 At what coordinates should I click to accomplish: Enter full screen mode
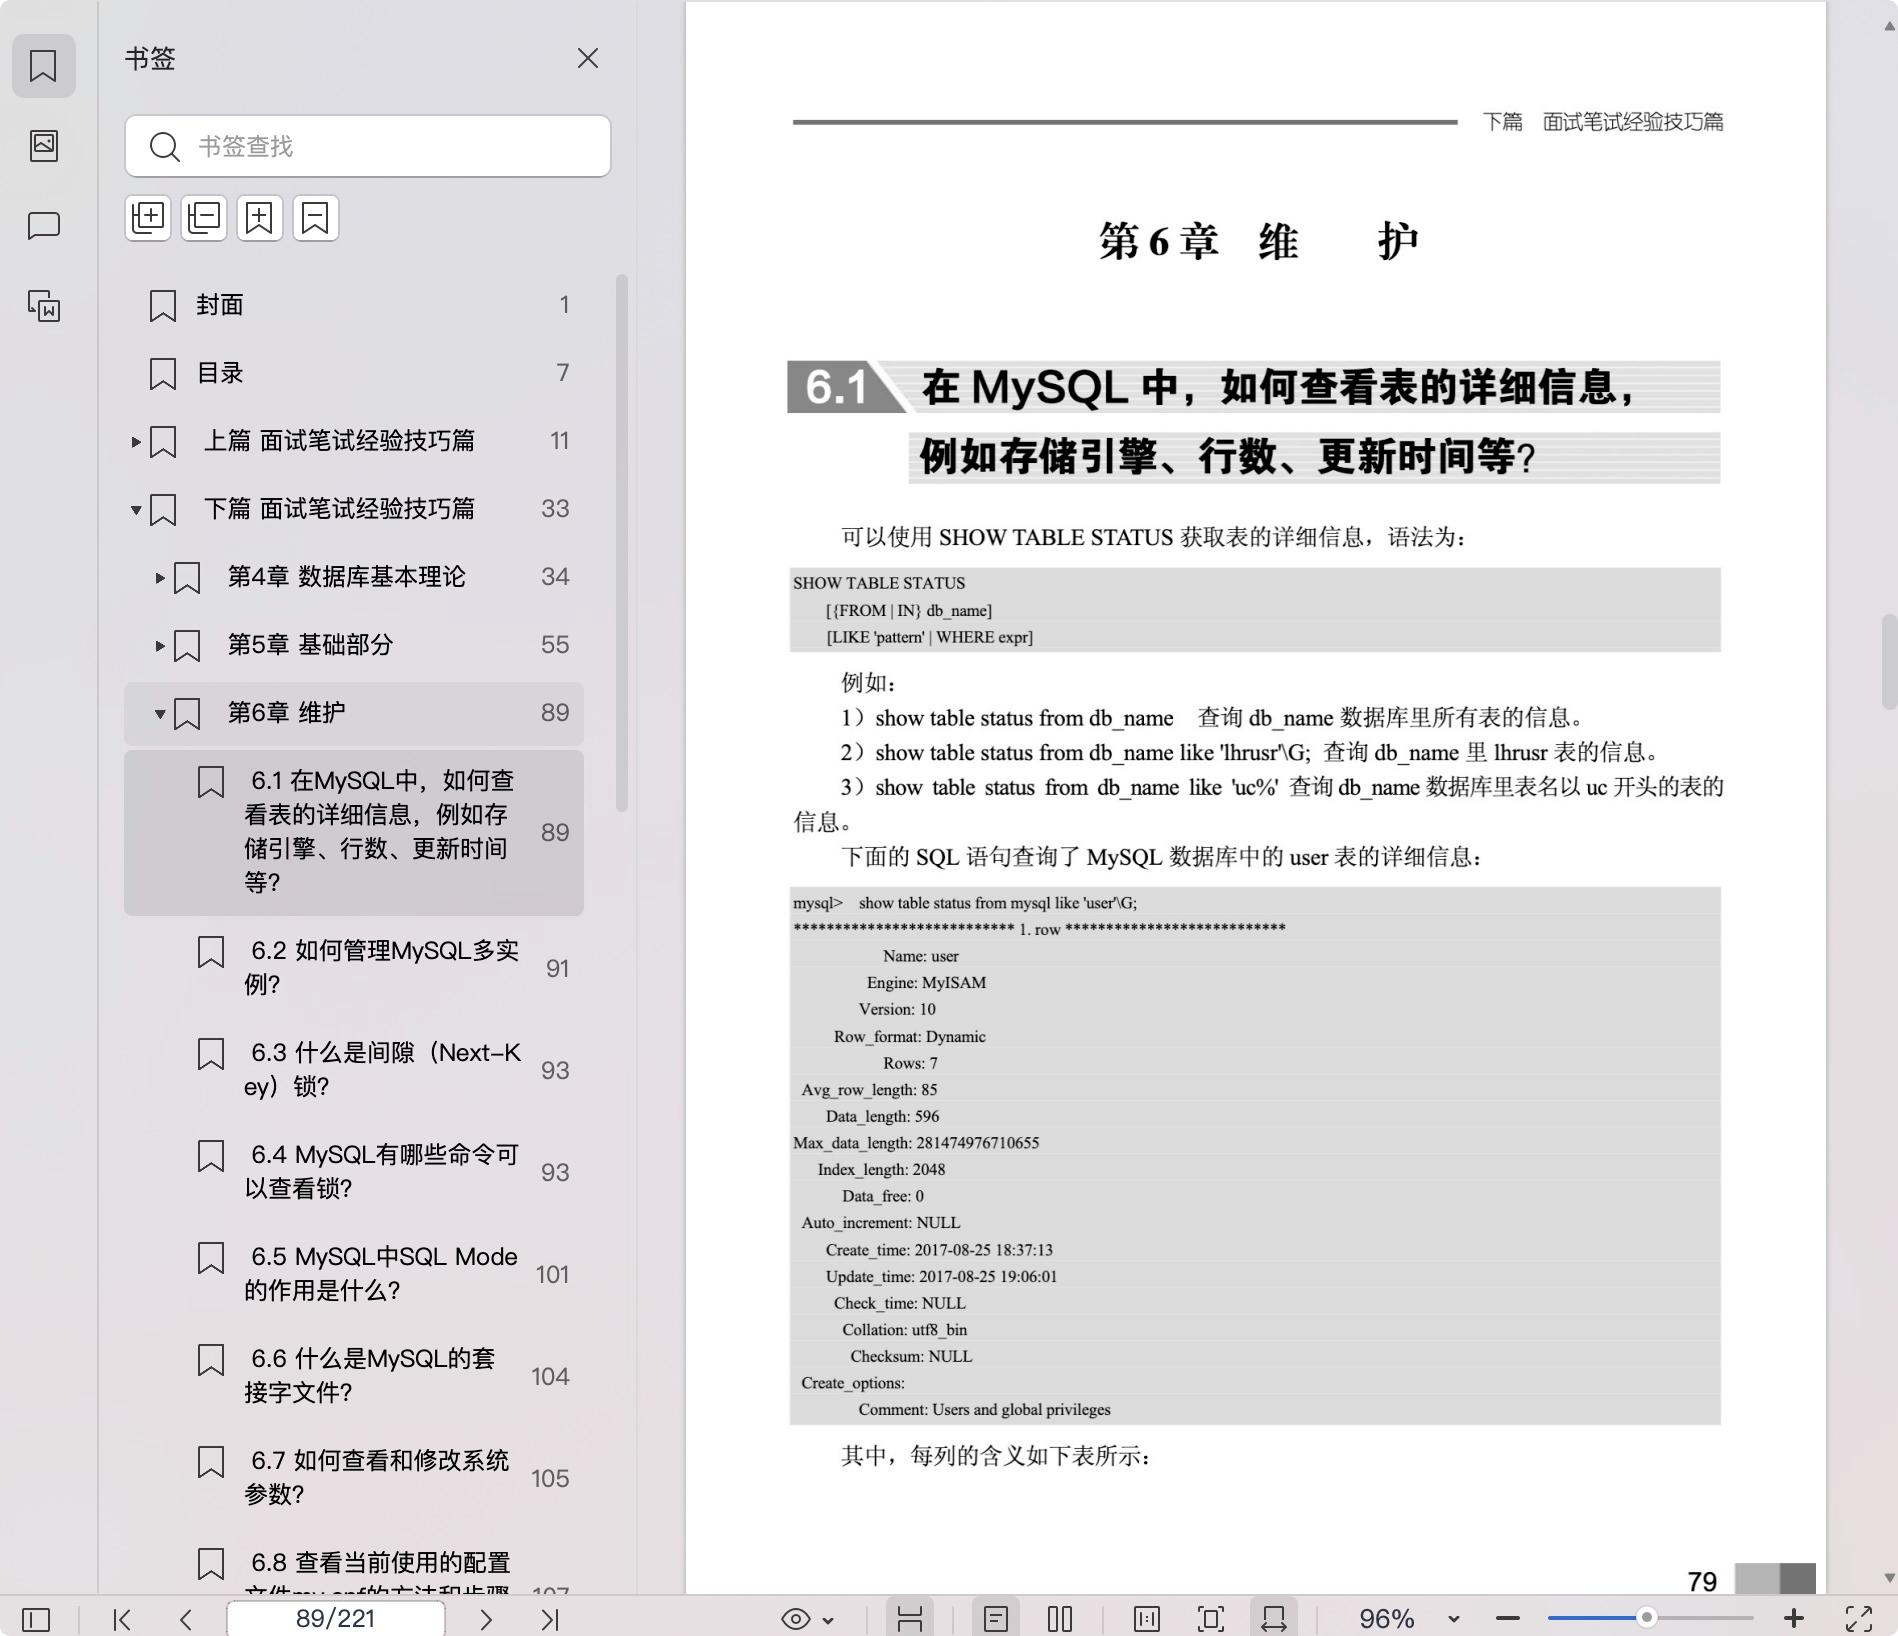tap(1859, 1618)
